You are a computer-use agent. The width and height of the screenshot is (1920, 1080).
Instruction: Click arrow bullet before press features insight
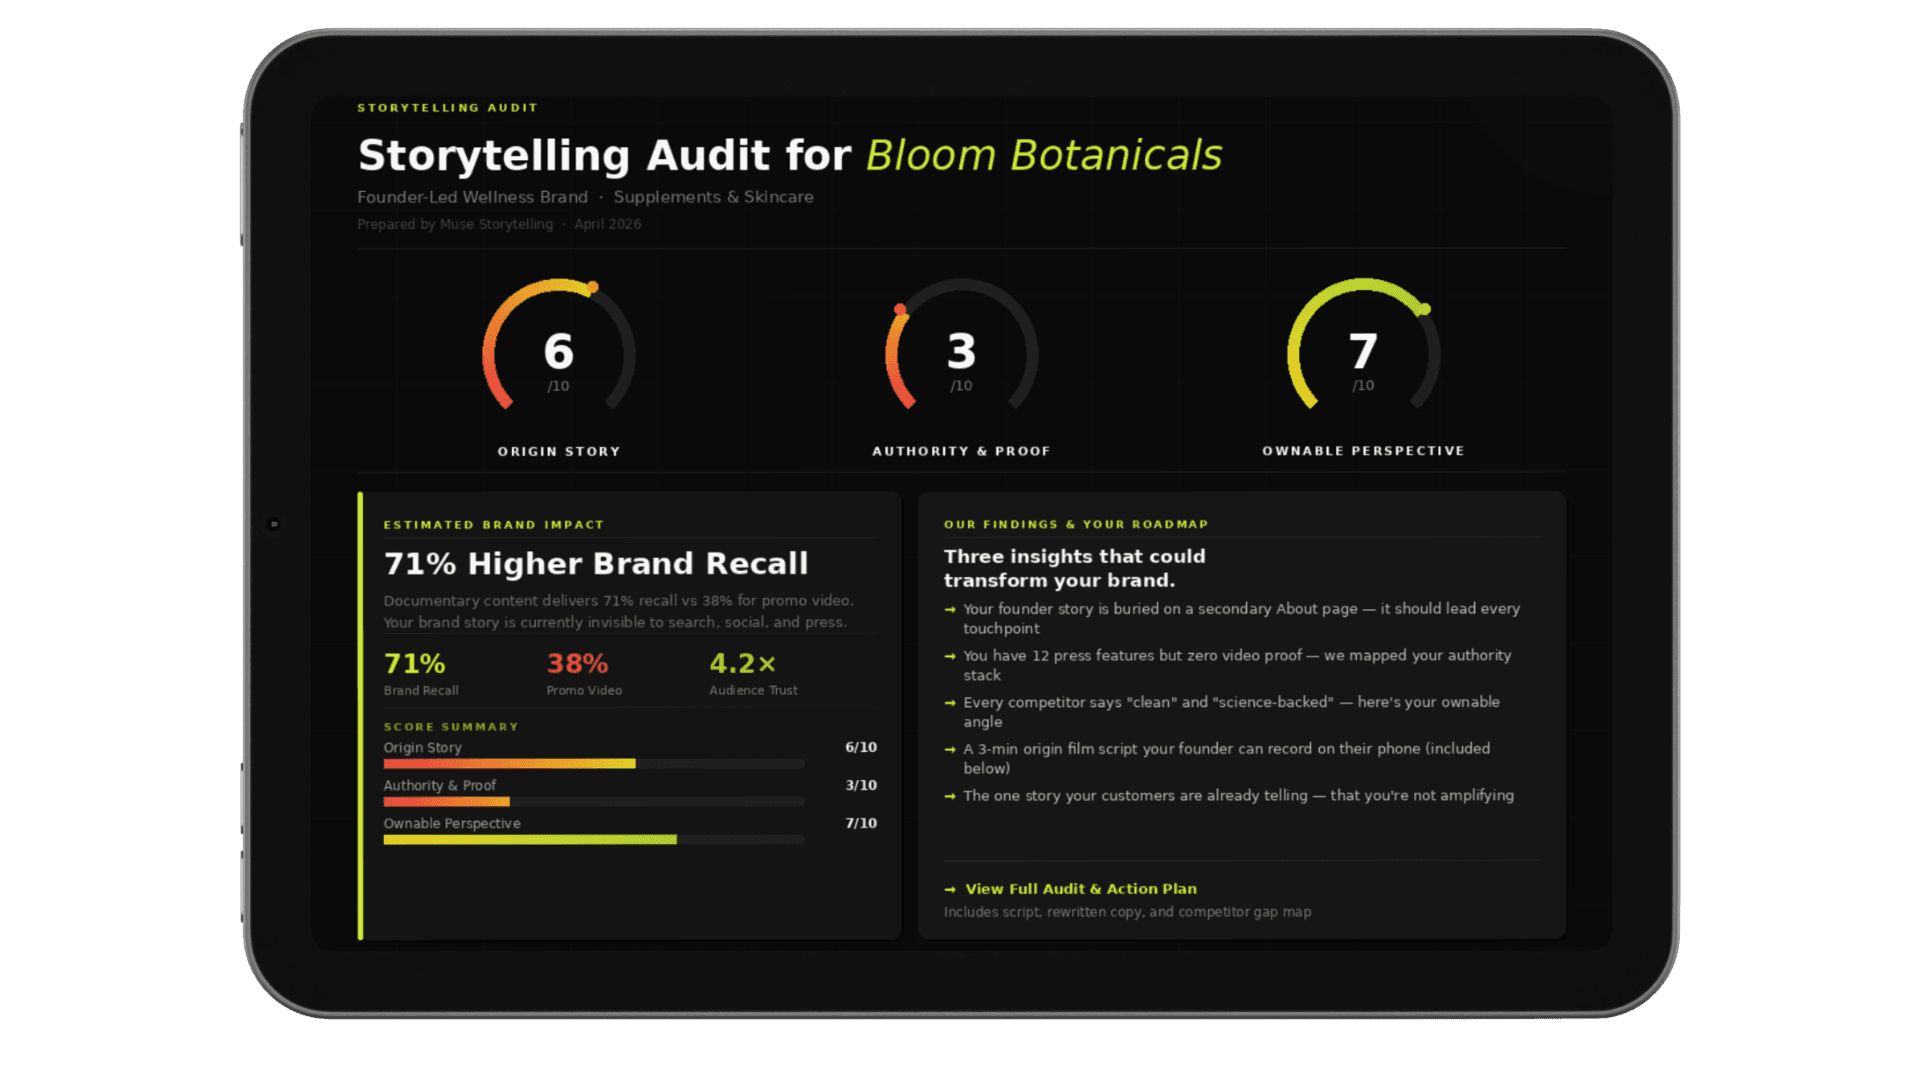(950, 656)
